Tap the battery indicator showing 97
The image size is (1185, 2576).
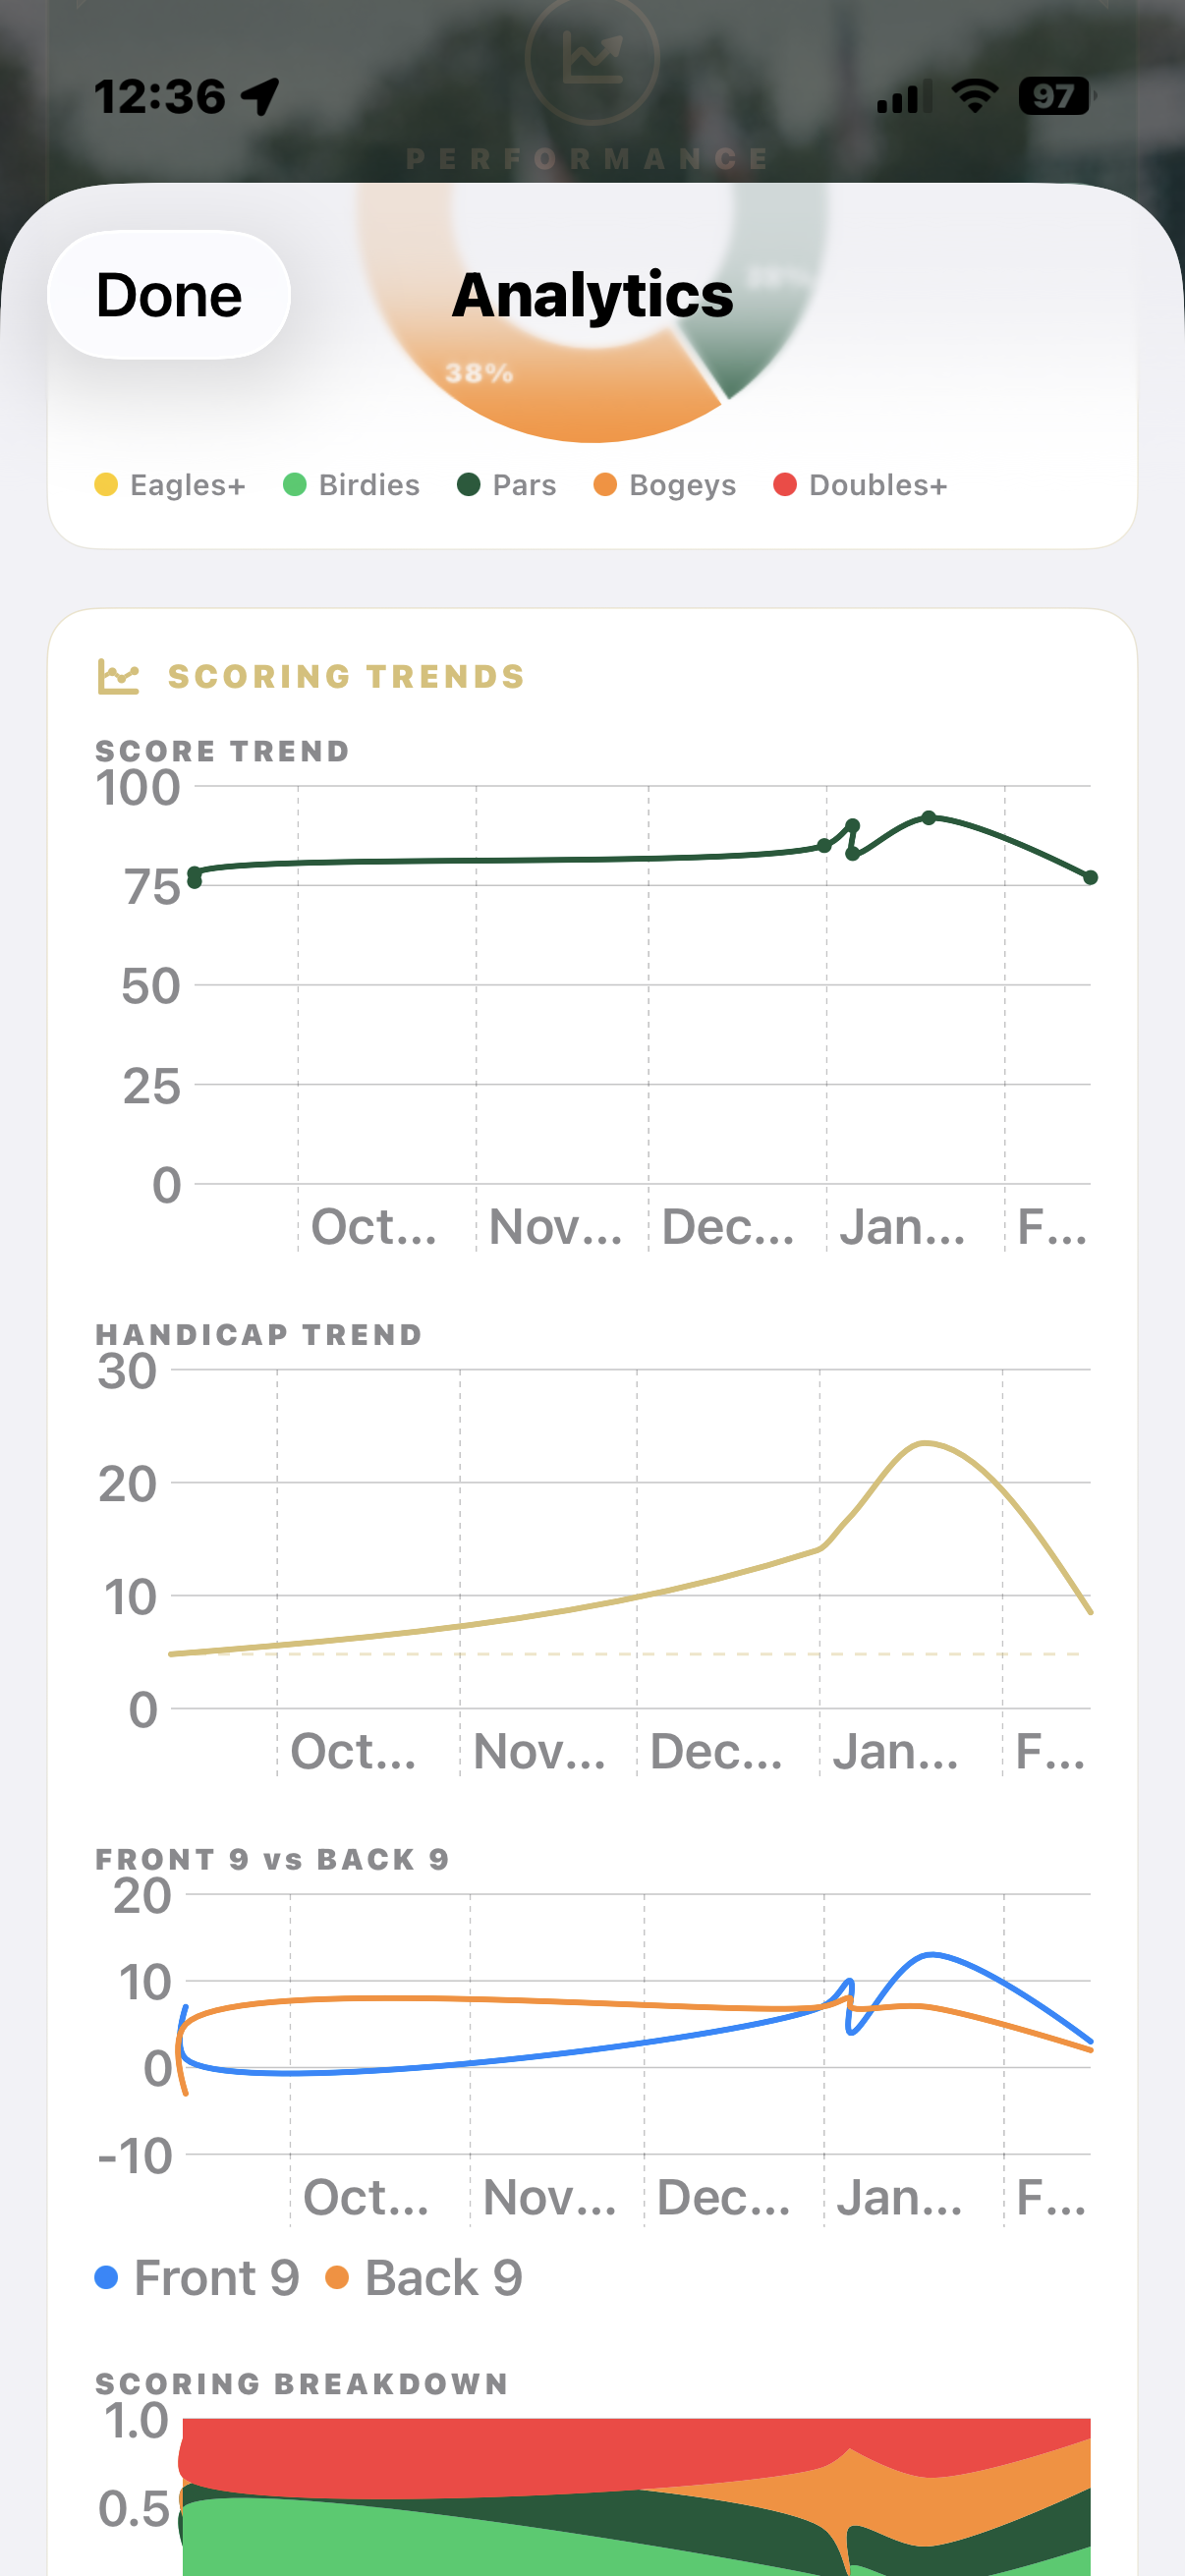click(x=1053, y=96)
